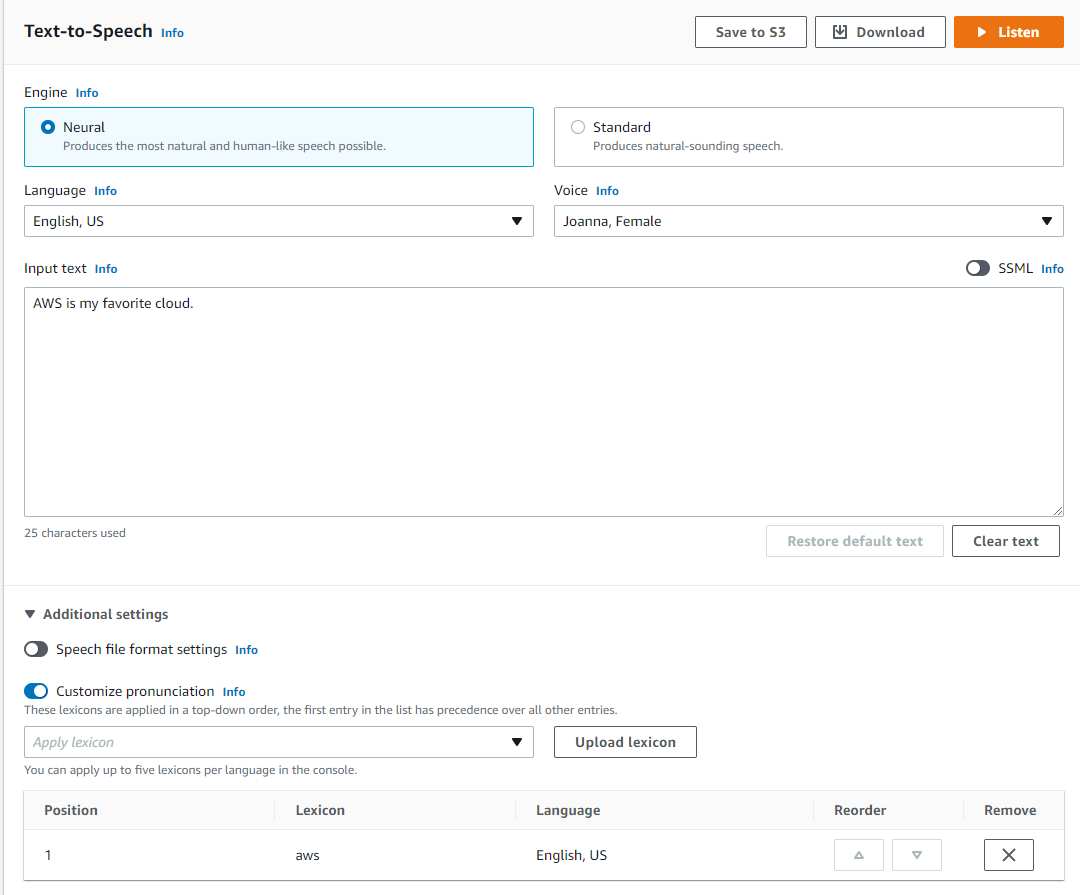Click English, US cell in lexicon table
The image size is (1080, 895).
pyautogui.click(x=572, y=855)
